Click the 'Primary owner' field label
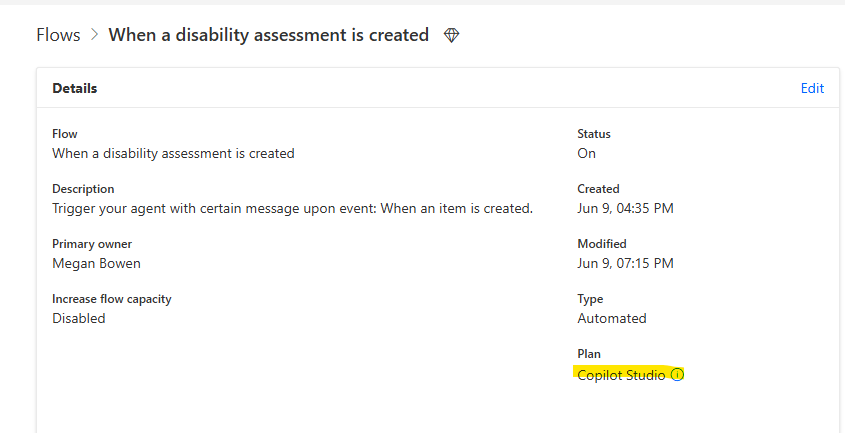This screenshot has width=845, height=433. point(92,244)
